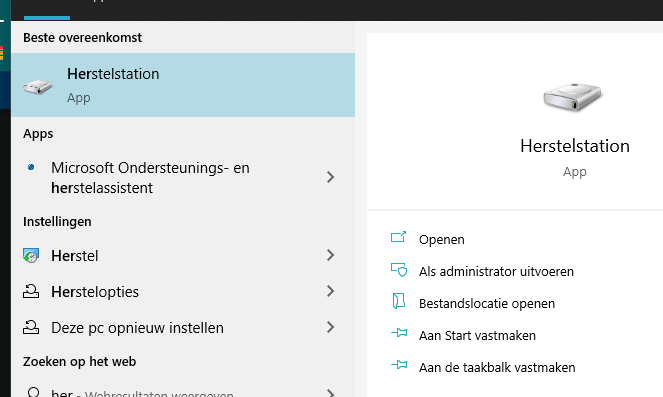Expand Microsoft Ondersteunings- en herstelassistent chevron

[x=331, y=177]
